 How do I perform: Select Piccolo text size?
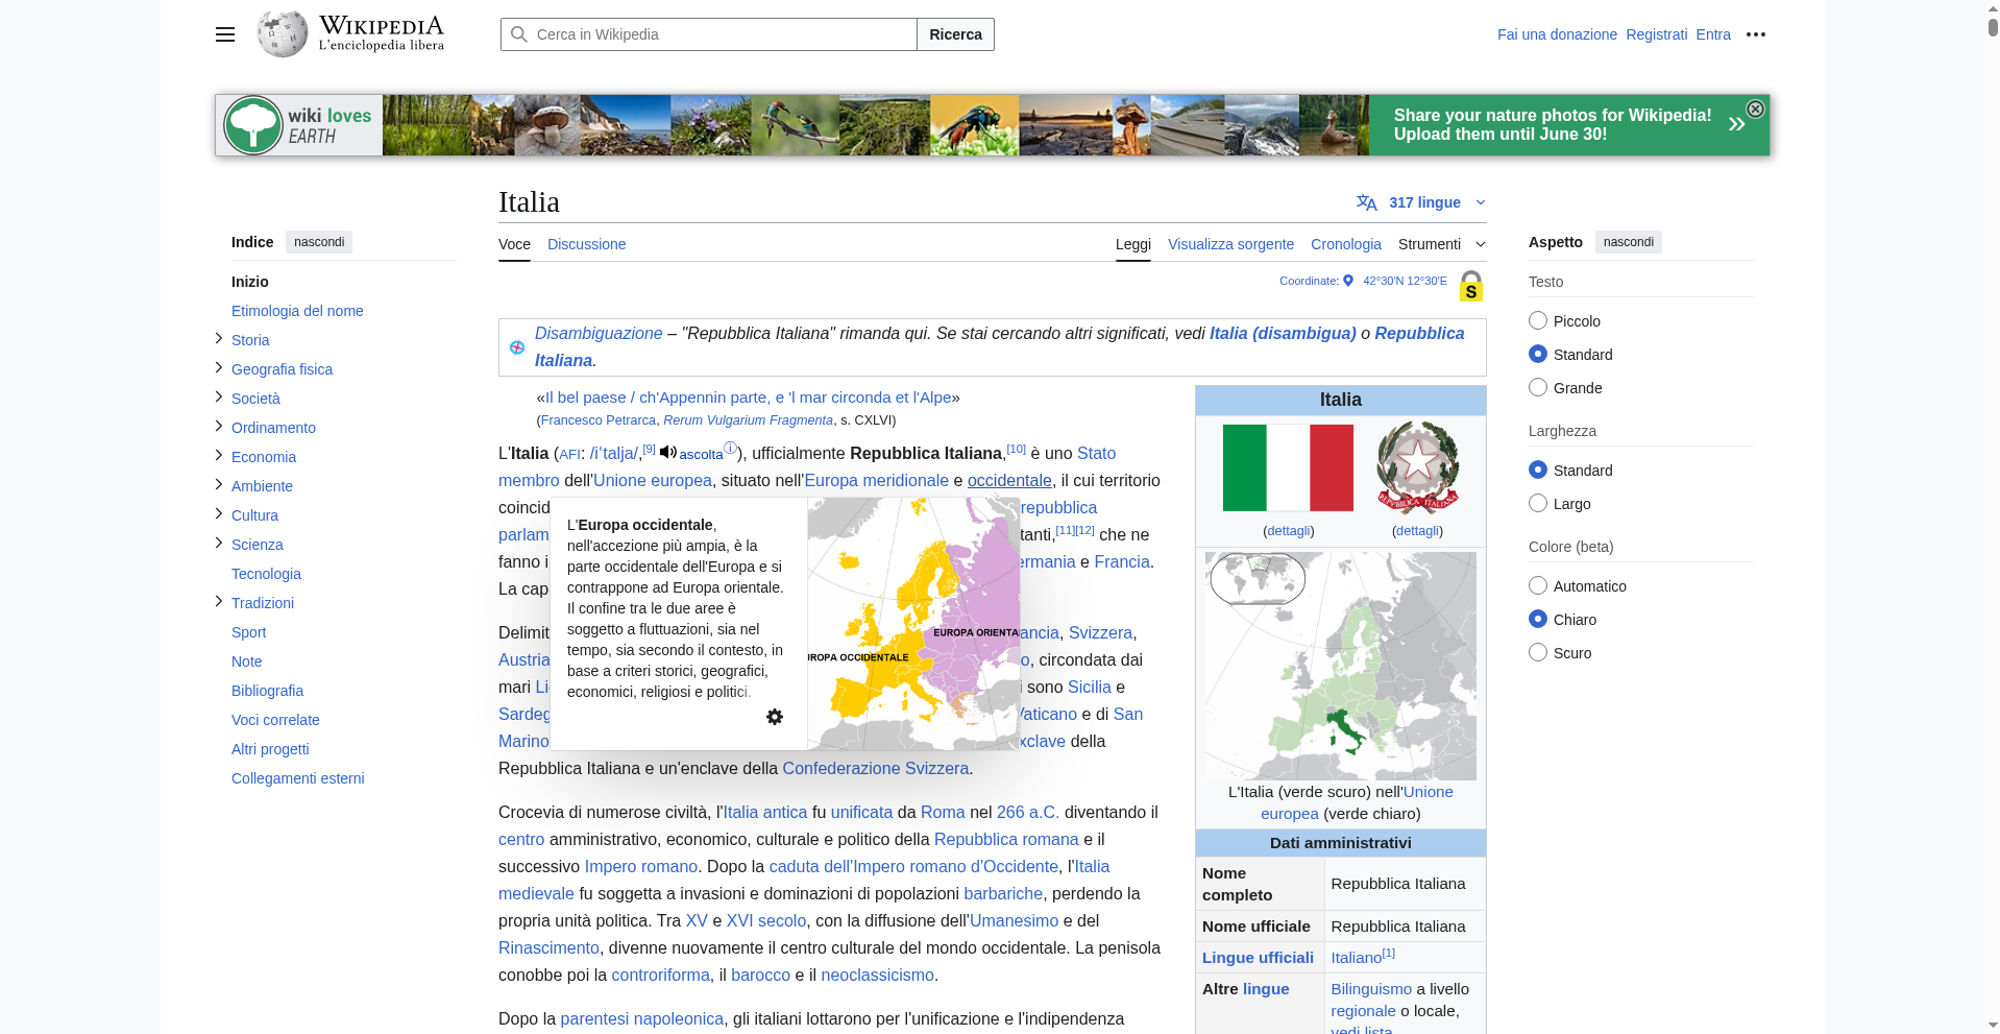click(x=1538, y=321)
